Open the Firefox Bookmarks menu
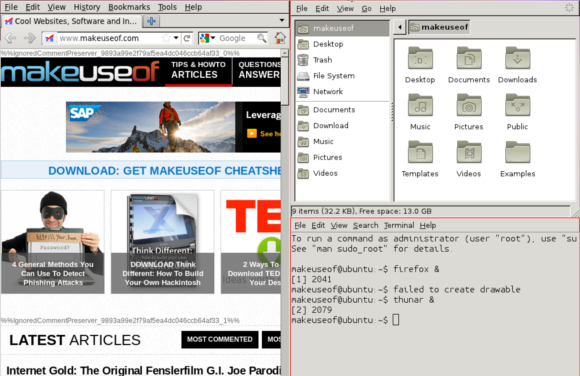The image size is (580, 376). coord(129,7)
